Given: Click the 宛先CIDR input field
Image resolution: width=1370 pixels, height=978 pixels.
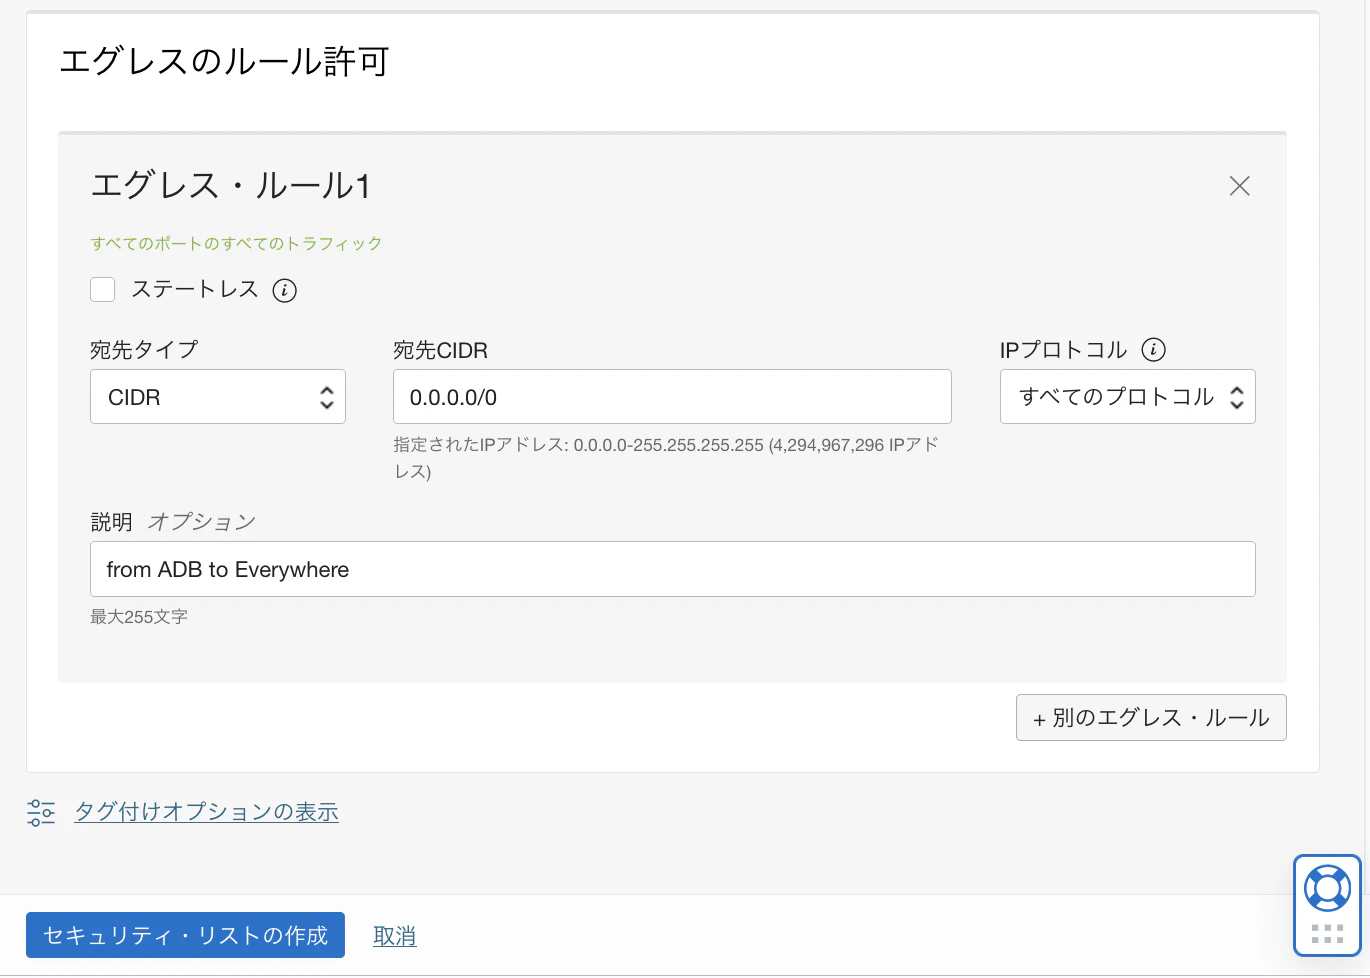Looking at the screenshot, I should coord(672,397).
